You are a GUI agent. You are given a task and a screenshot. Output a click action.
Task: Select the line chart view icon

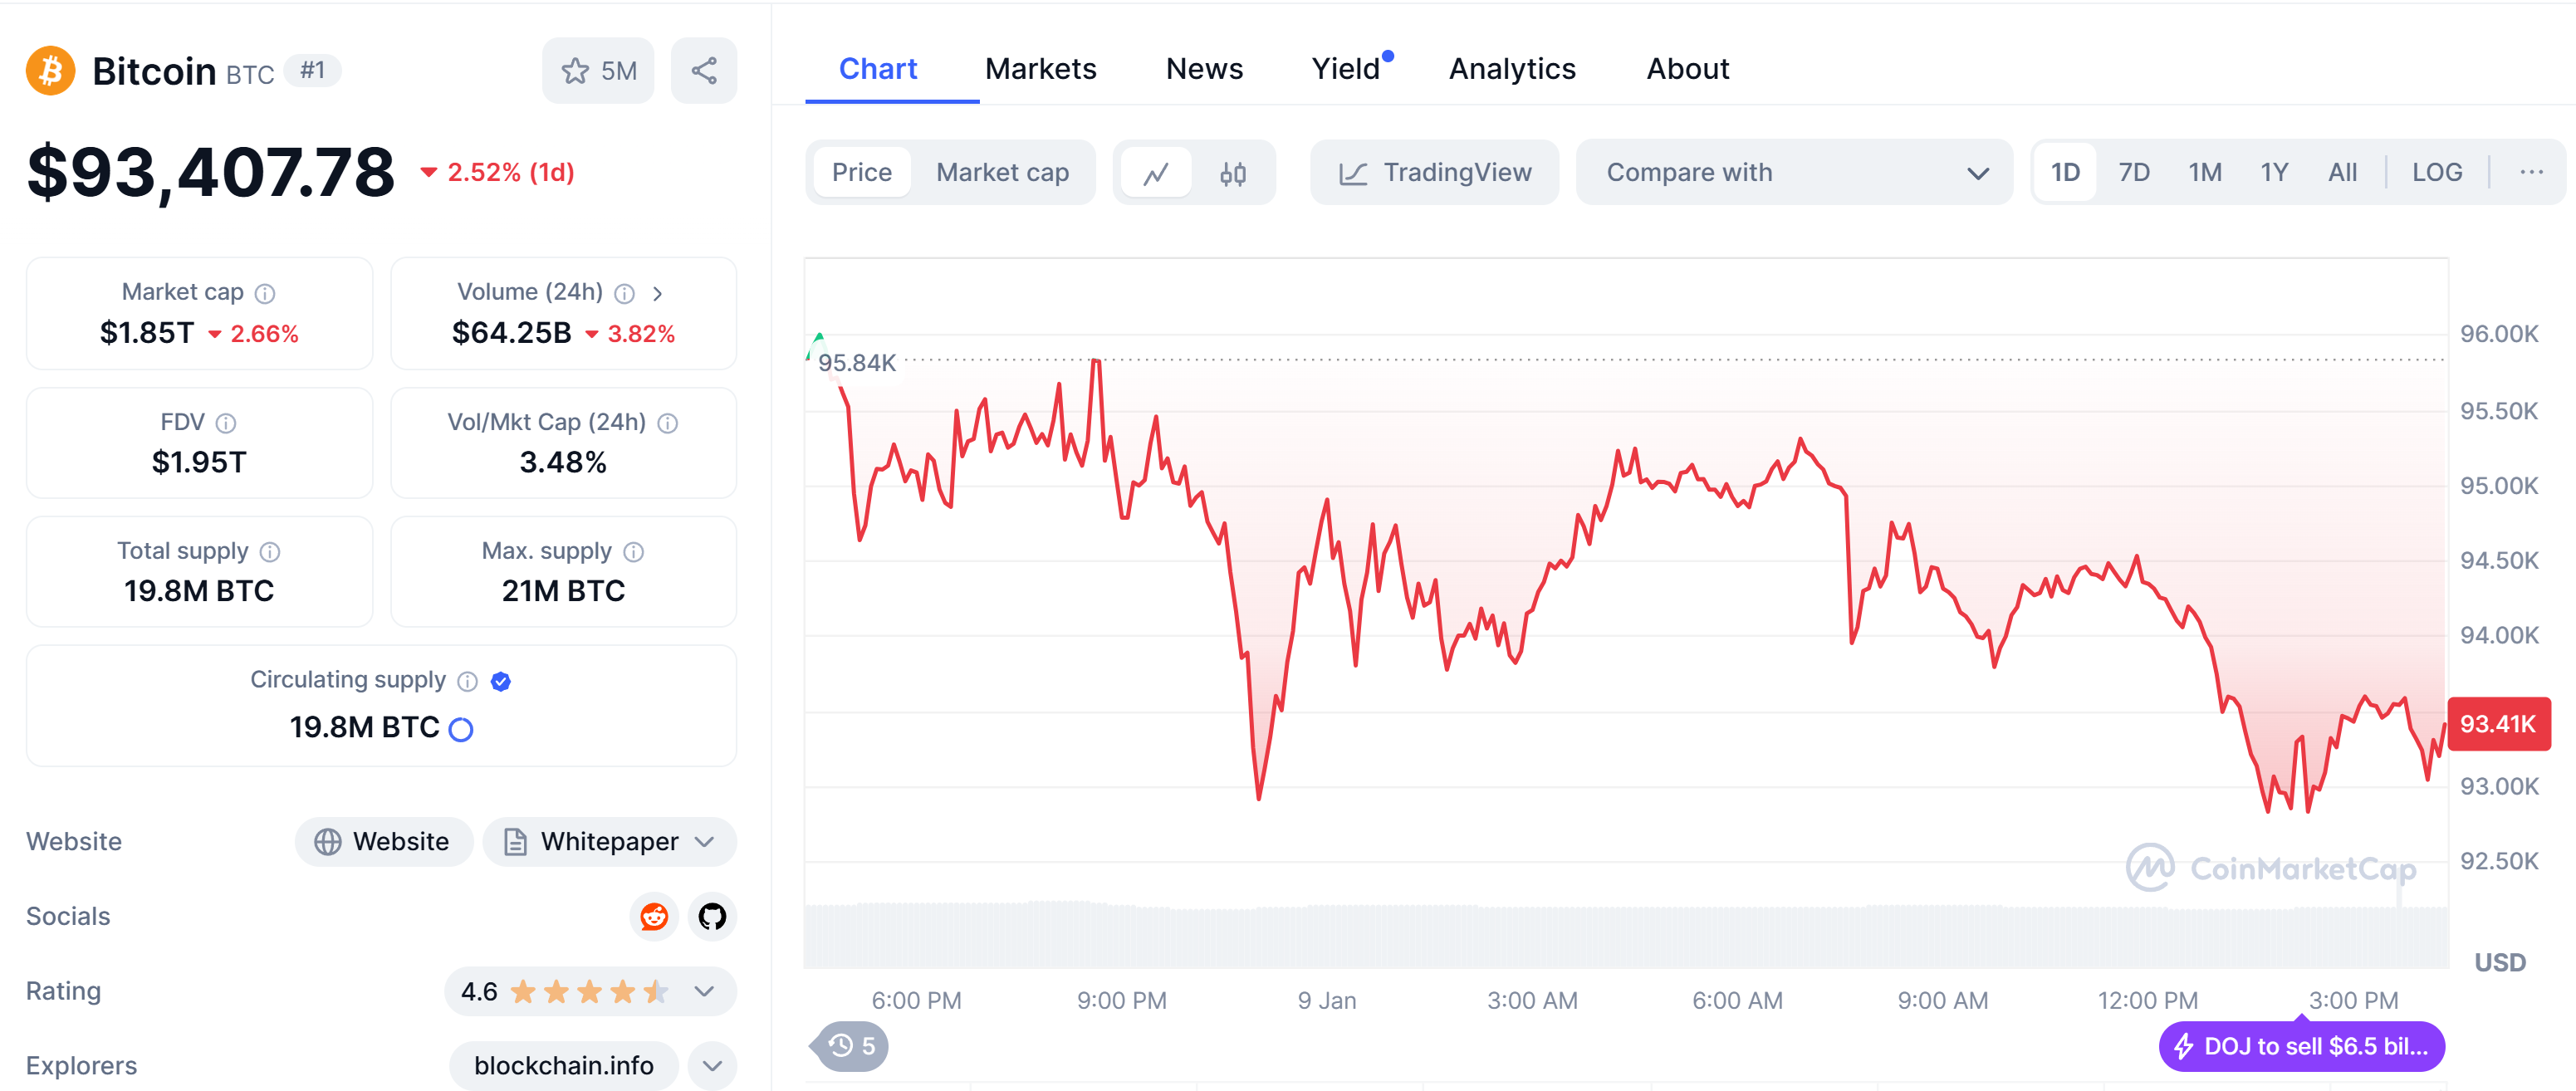click(1156, 173)
